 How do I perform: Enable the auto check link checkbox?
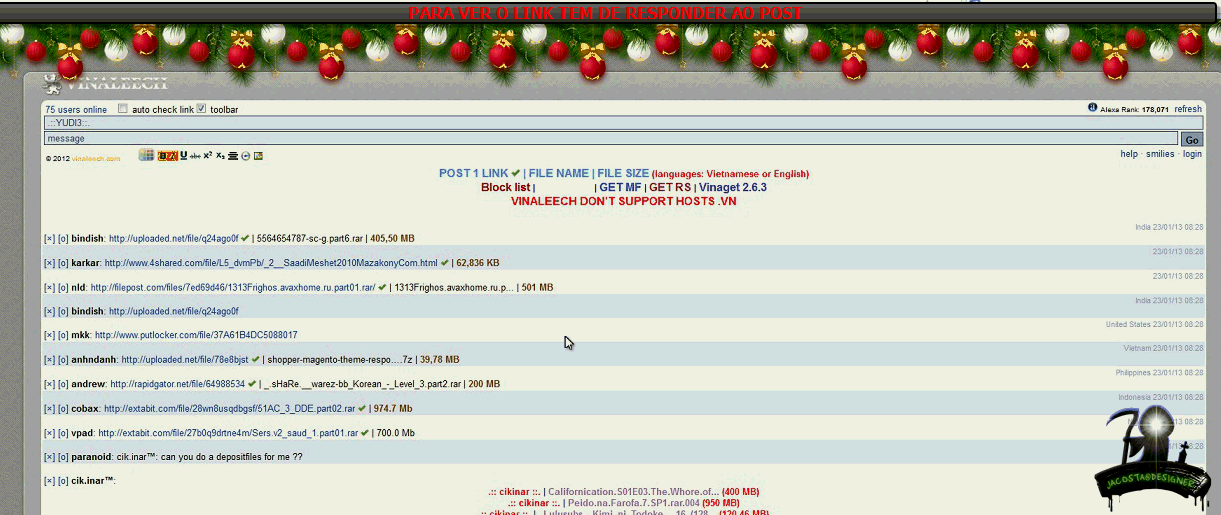pos(123,109)
